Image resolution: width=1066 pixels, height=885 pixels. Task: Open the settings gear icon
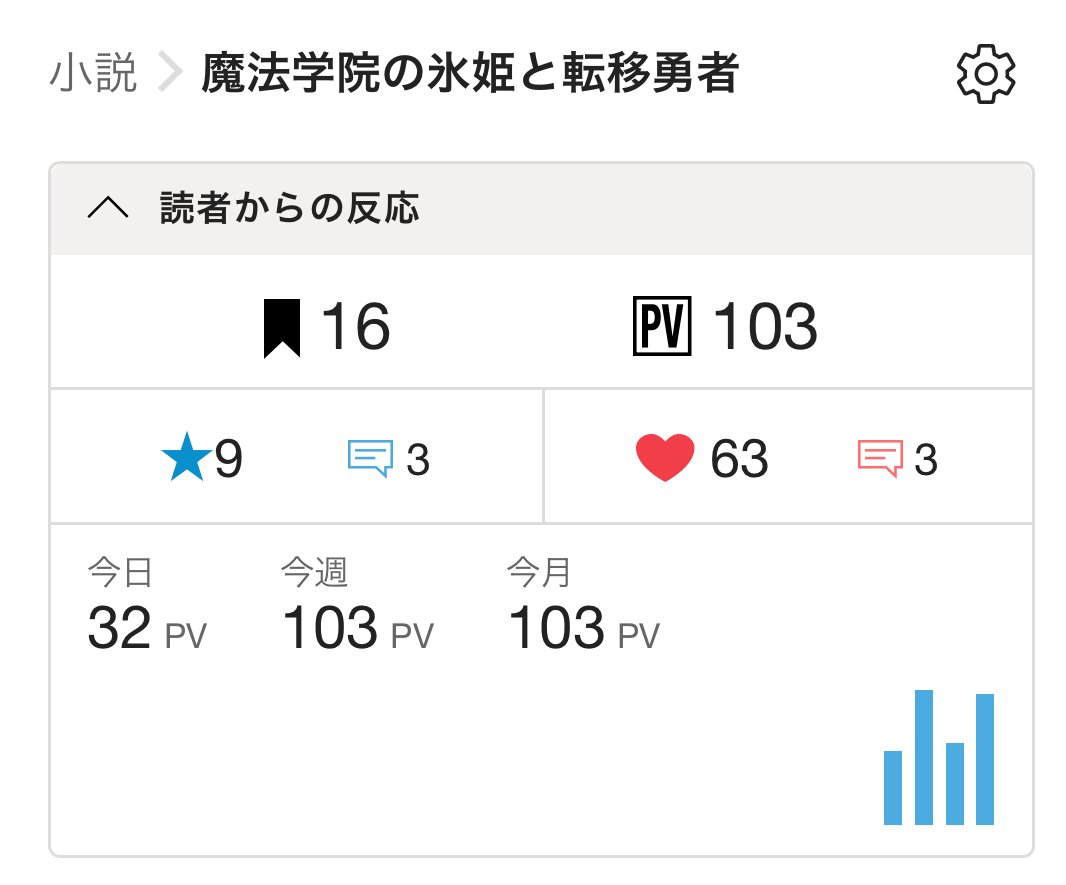(986, 75)
